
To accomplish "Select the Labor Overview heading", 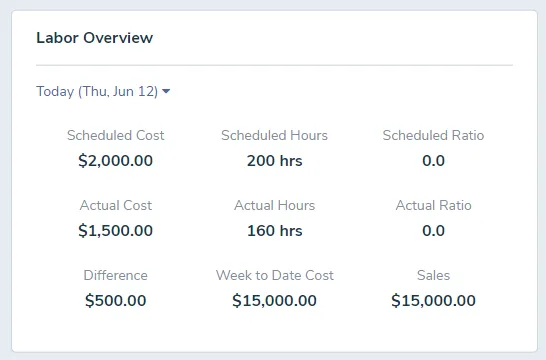I will (95, 38).
